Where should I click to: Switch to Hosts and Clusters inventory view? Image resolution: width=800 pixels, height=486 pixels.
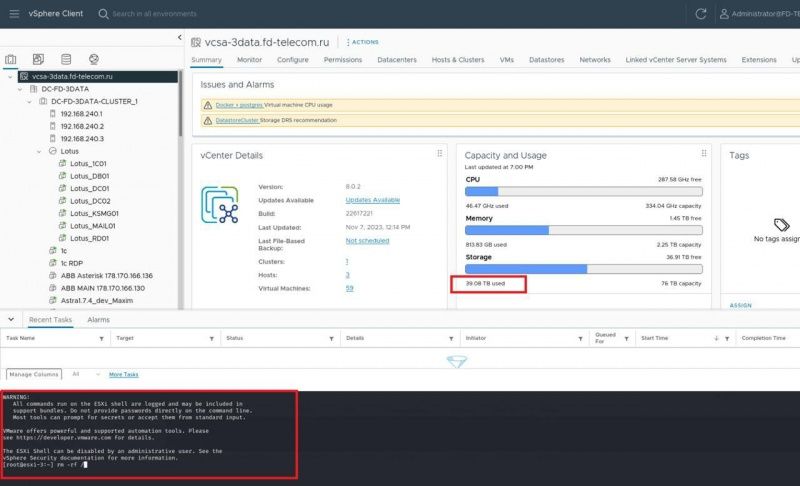(11, 59)
